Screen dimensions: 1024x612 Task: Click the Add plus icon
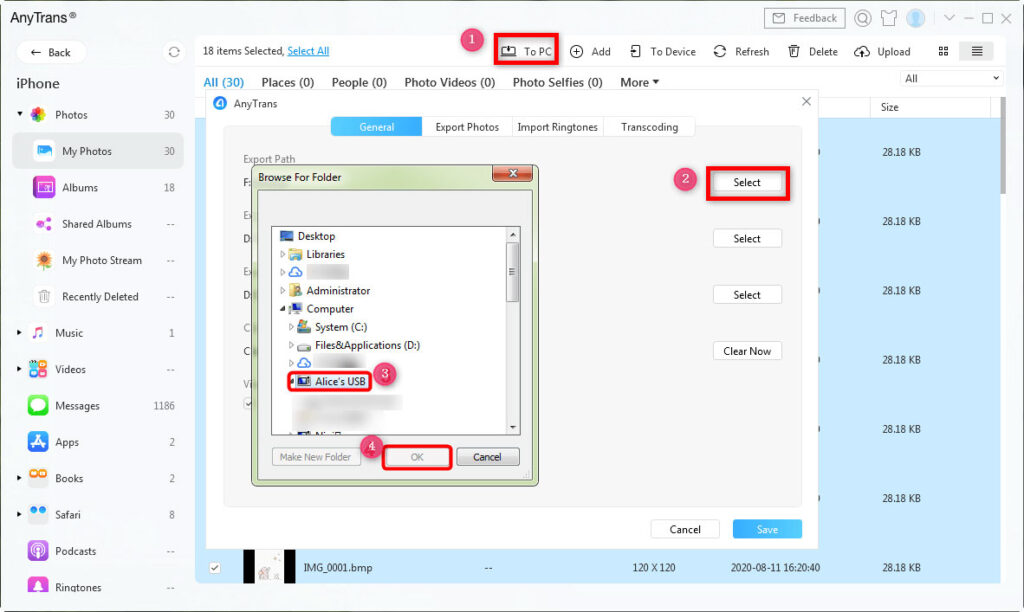click(x=576, y=52)
